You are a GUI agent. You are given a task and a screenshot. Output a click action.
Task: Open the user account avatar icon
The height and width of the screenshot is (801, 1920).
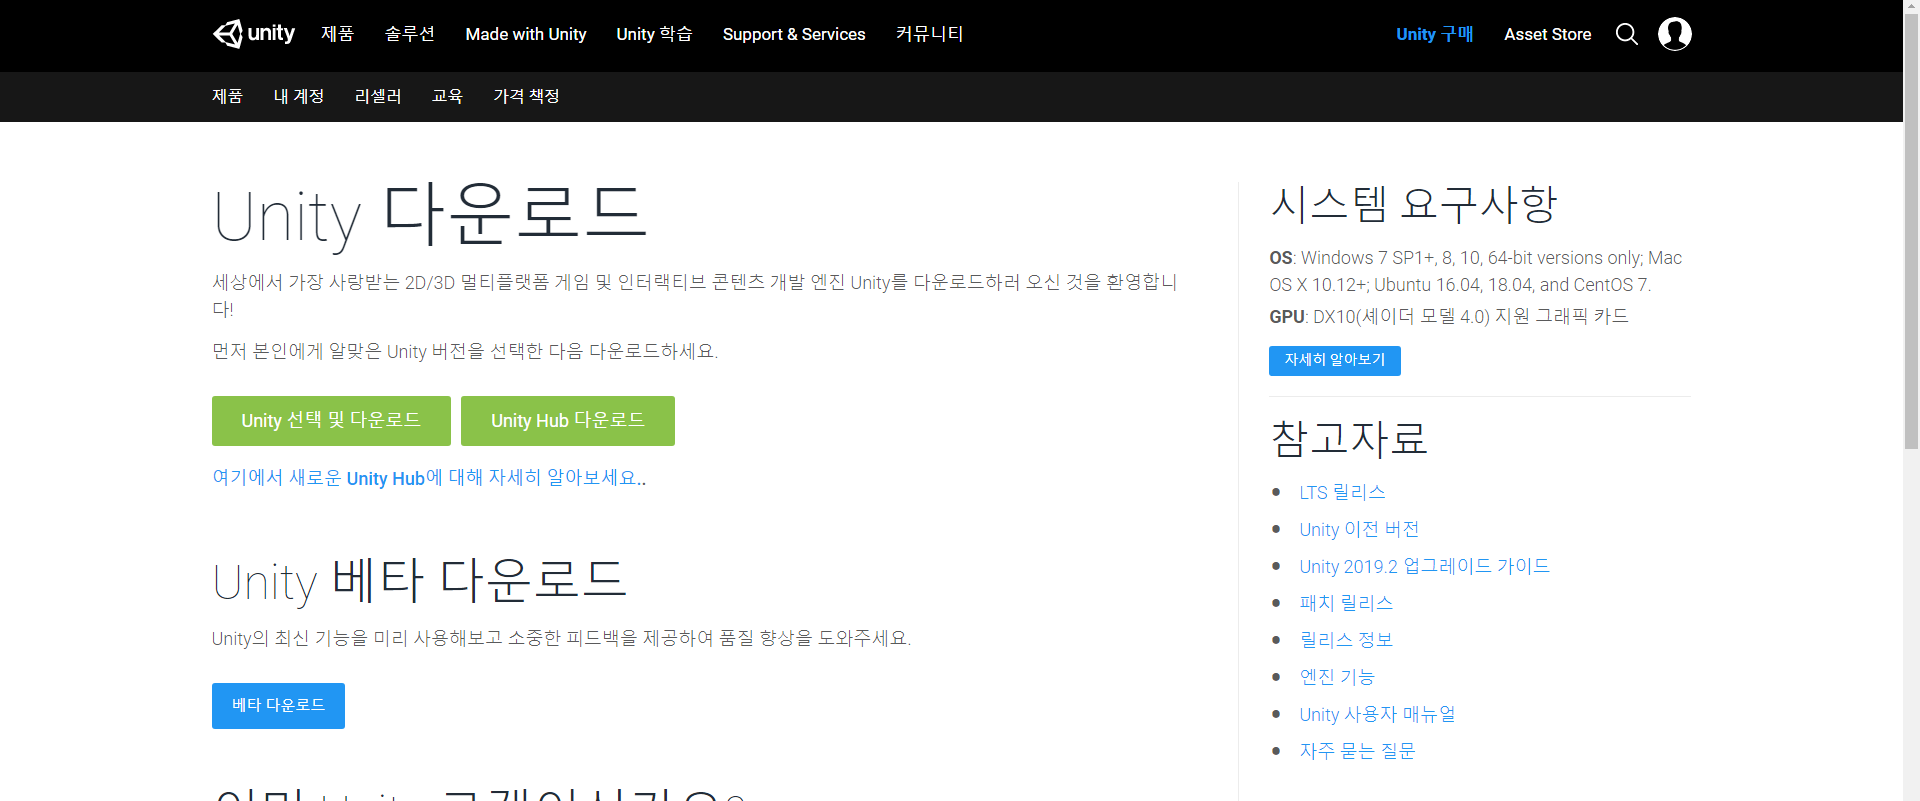coord(1675,34)
